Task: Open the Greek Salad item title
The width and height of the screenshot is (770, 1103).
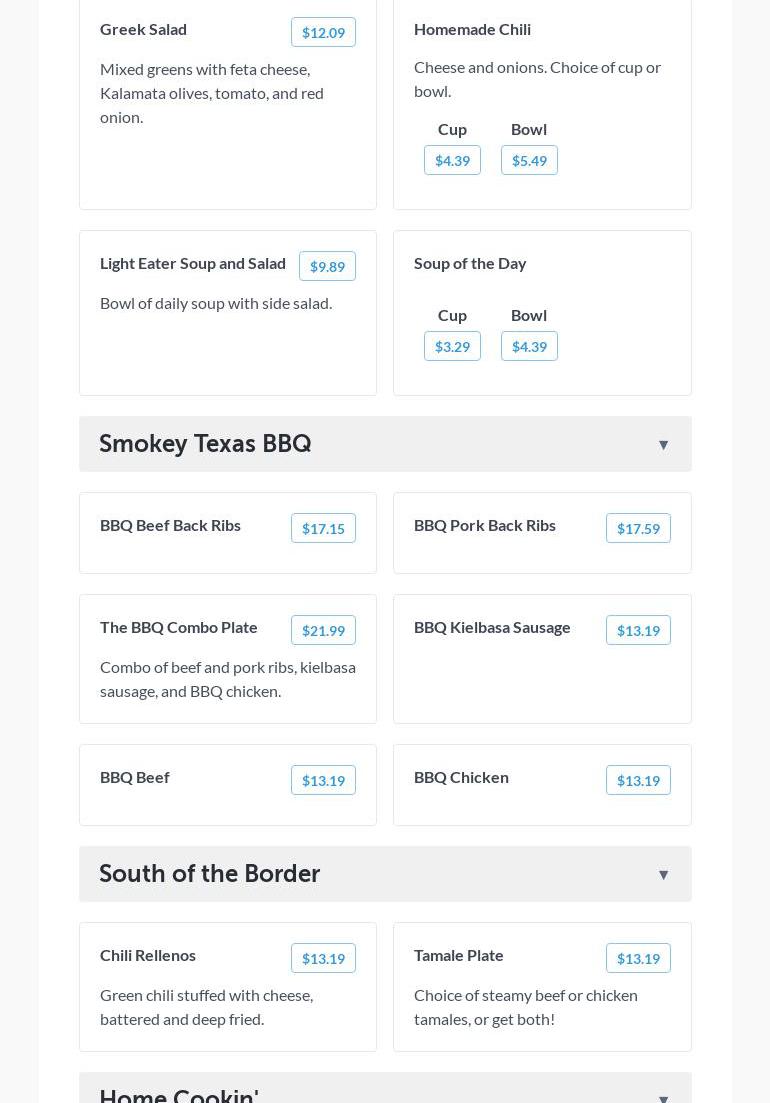Action: click(143, 29)
